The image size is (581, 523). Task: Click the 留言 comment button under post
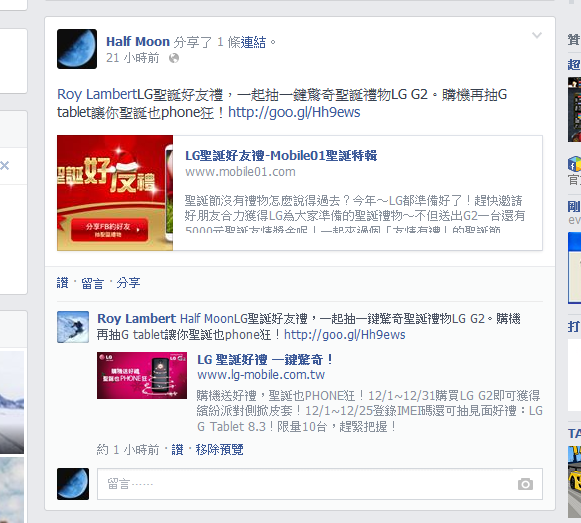92,284
